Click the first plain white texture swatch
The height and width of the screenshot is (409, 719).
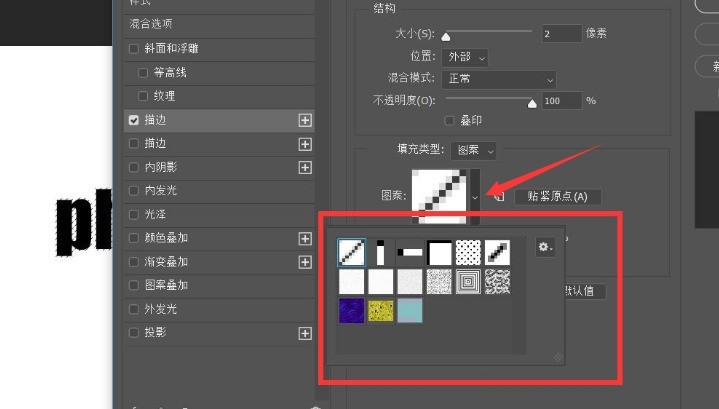tap(352, 281)
